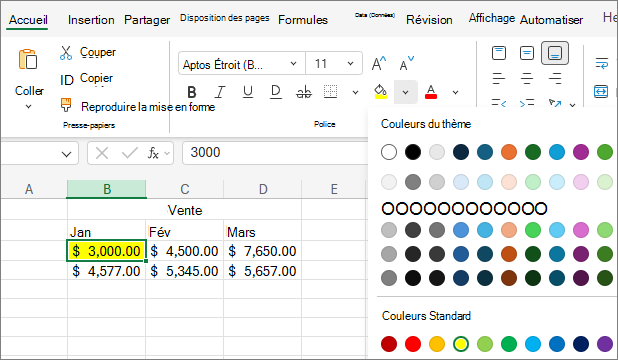
Task: Pick the purple standard color swatch
Action: [605, 344]
